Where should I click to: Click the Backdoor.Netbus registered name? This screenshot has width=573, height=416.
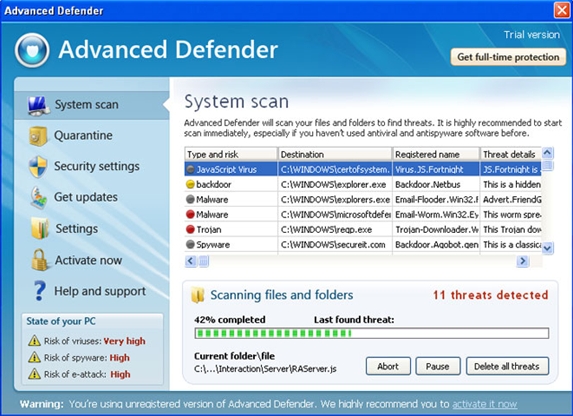(436, 185)
